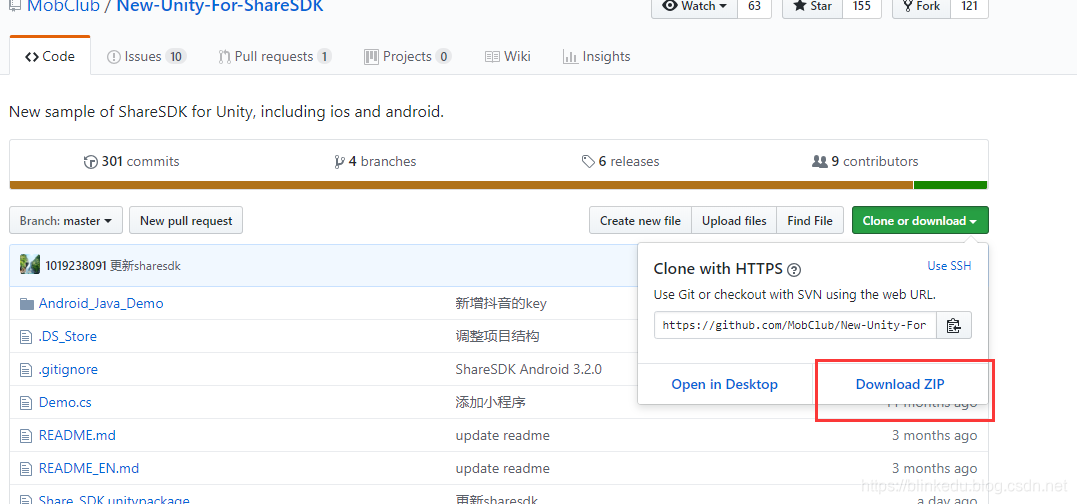Click the commit author avatar
The image size is (1077, 504).
30,265
